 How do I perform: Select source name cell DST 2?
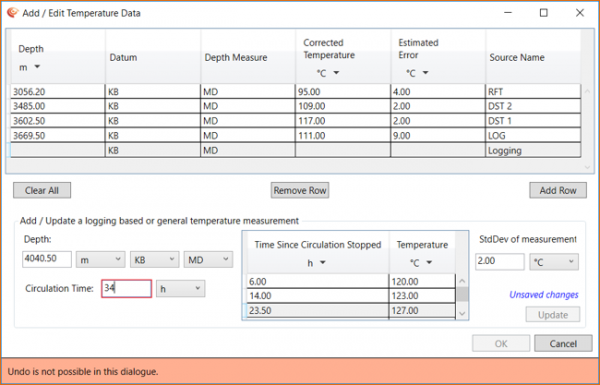click(533, 106)
